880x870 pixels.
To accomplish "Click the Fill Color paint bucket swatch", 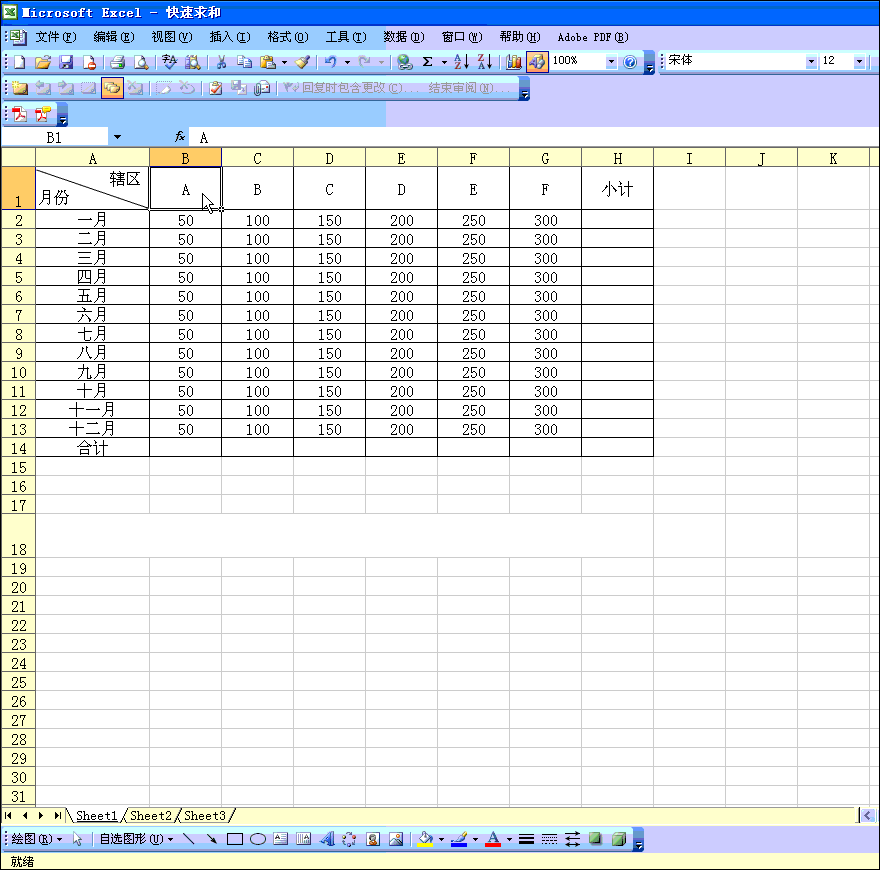I will point(425,839).
